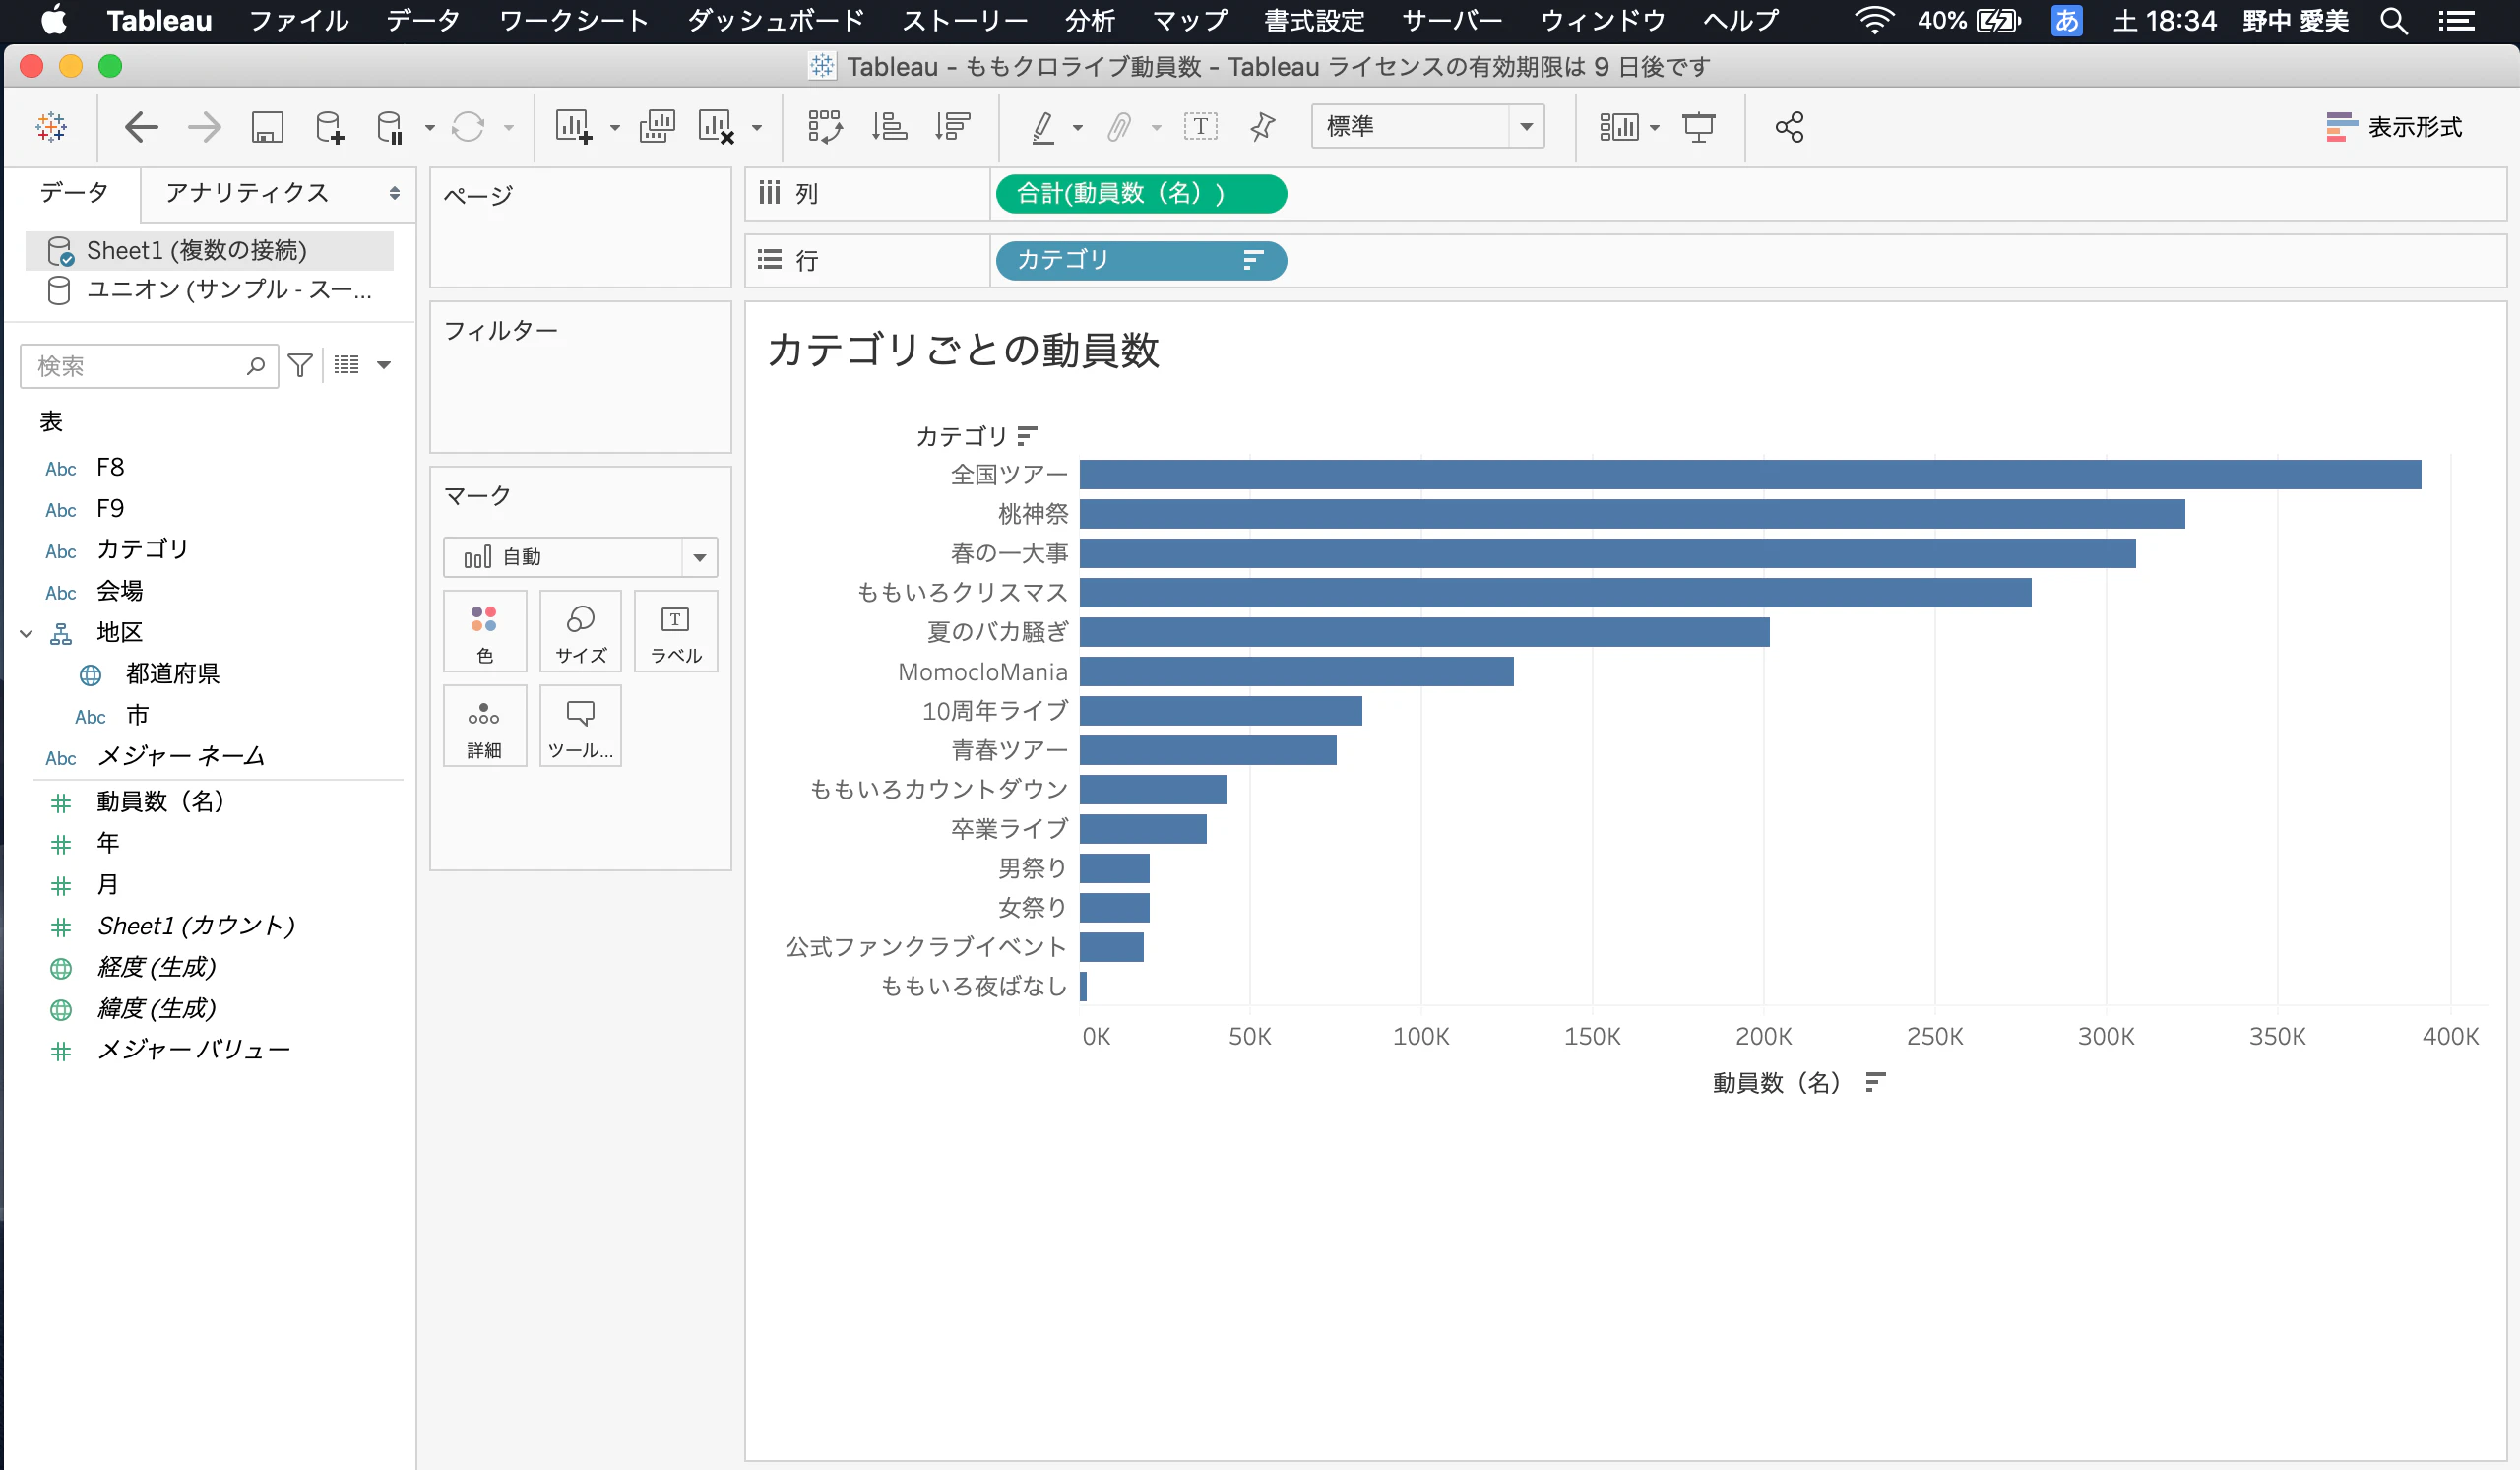Open the Color mark card
This screenshot has height=1470, width=2520.
click(484, 631)
